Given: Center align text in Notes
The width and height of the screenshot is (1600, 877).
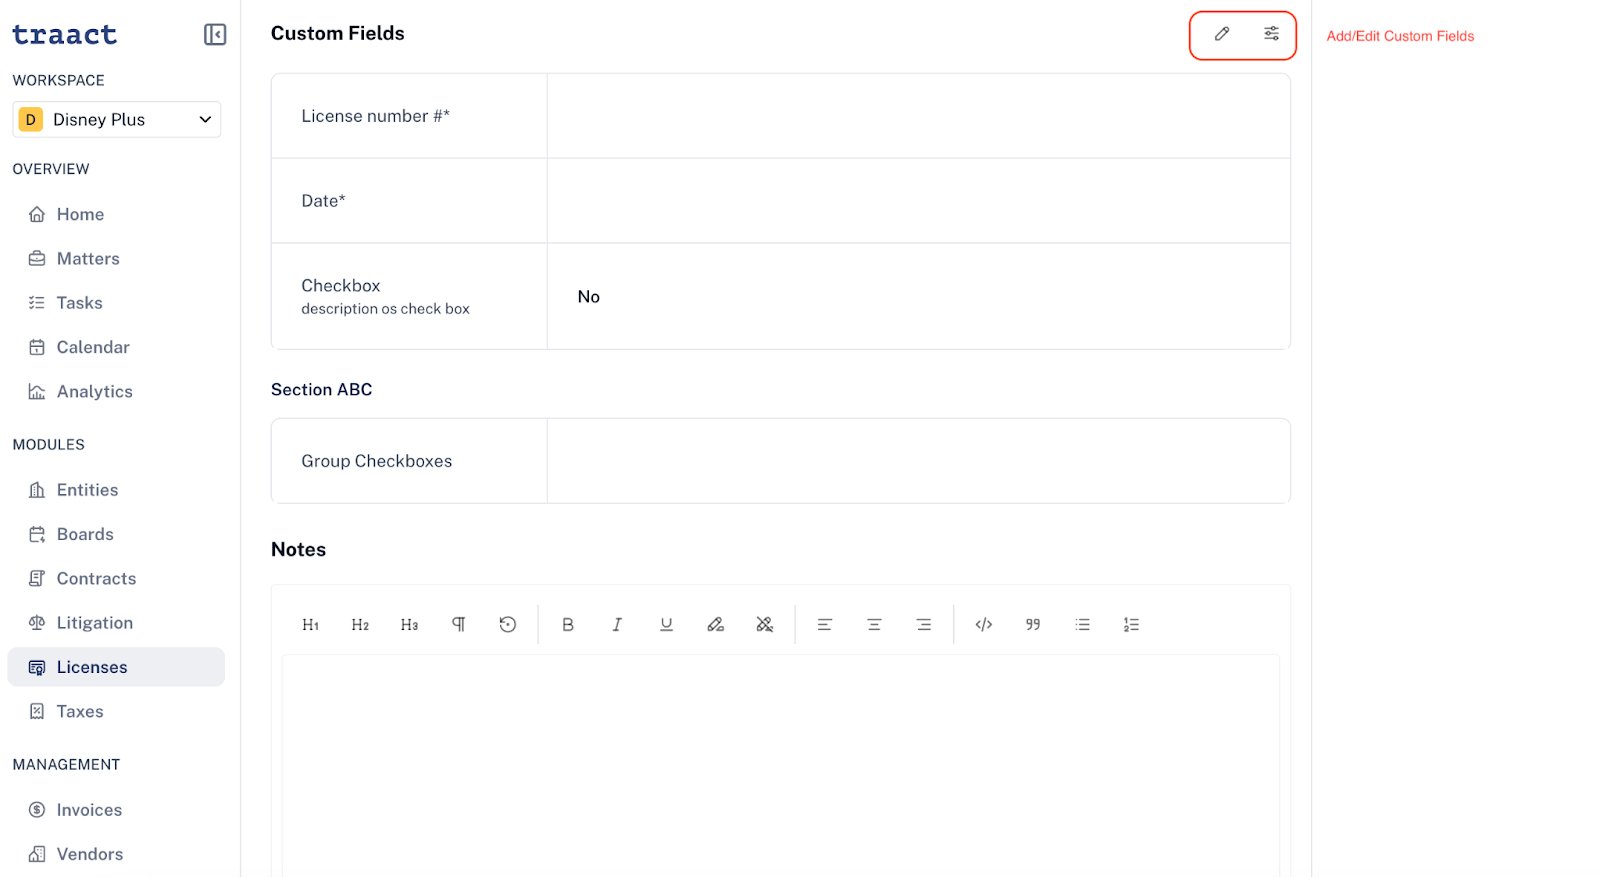Looking at the screenshot, I should pyautogui.click(x=874, y=625).
